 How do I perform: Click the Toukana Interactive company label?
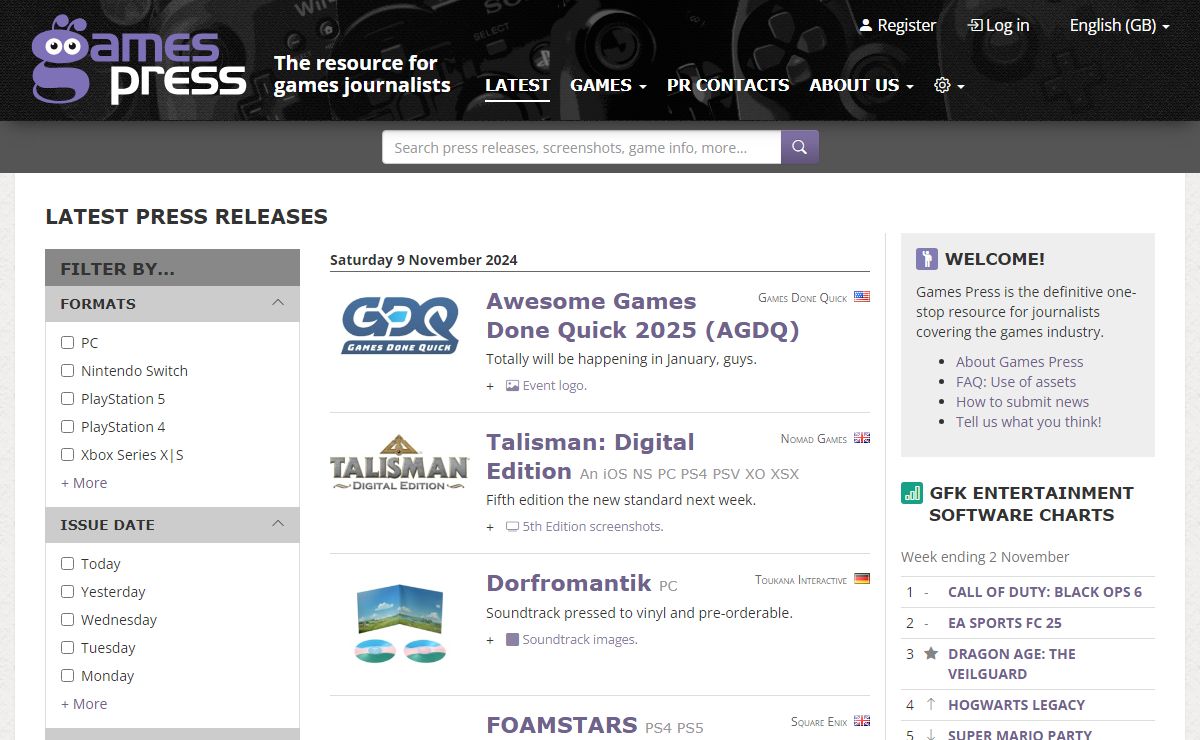pyautogui.click(x=801, y=580)
